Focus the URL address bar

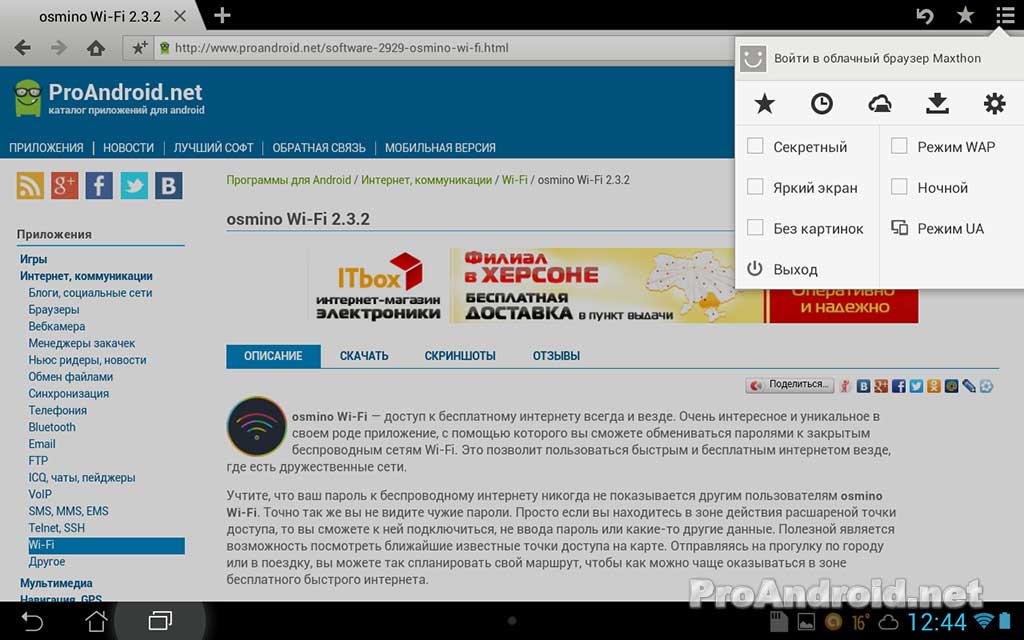(x=444, y=48)
